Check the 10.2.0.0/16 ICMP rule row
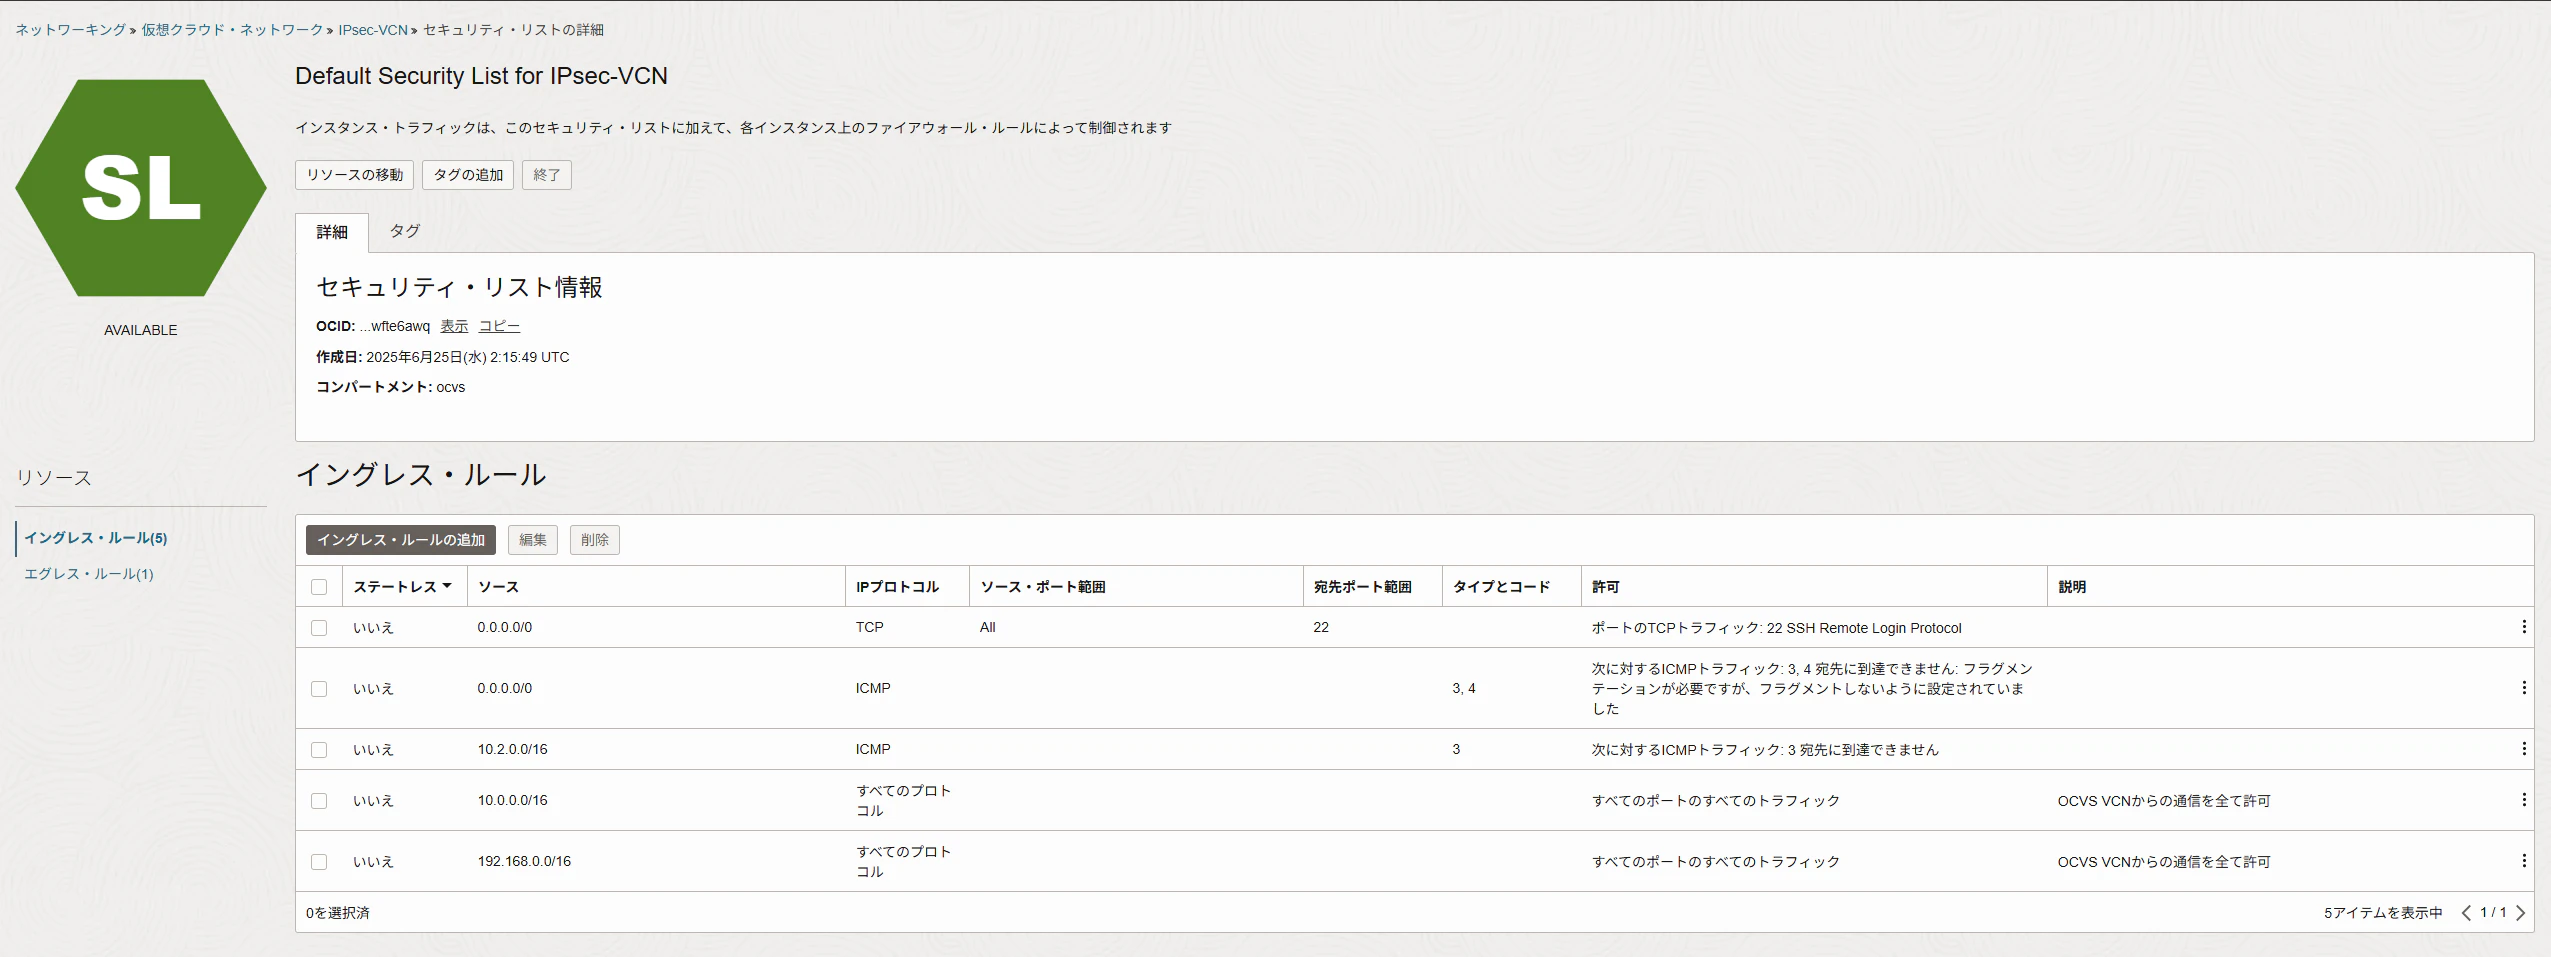2551x957 pixels. click(x=319, y=750)
